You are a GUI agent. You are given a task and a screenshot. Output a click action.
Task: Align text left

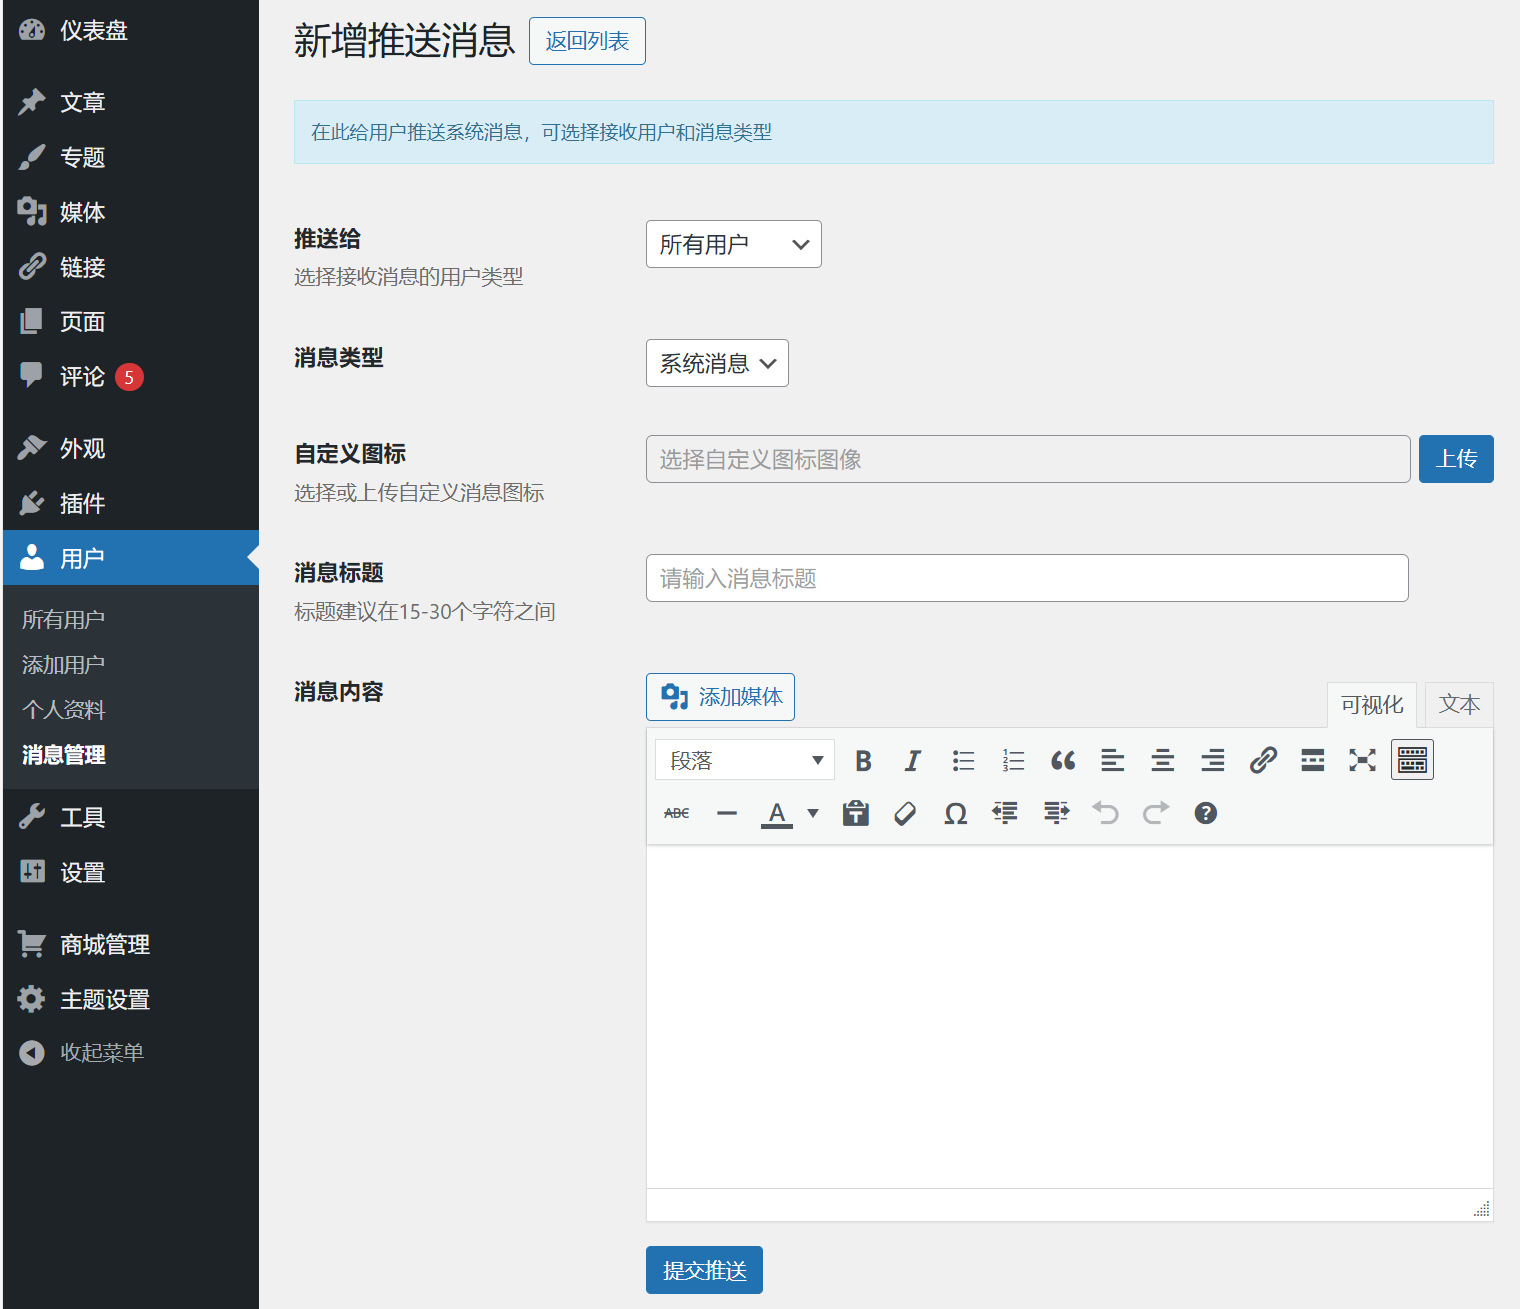pos(1113,761)
